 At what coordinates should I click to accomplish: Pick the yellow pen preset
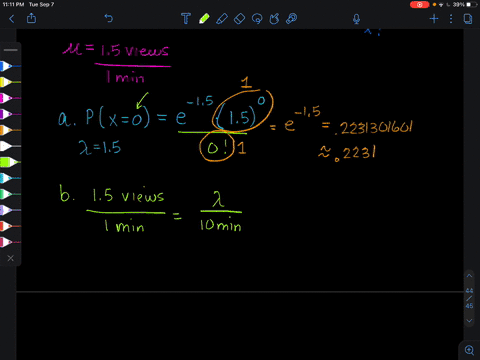click(10, 82)
